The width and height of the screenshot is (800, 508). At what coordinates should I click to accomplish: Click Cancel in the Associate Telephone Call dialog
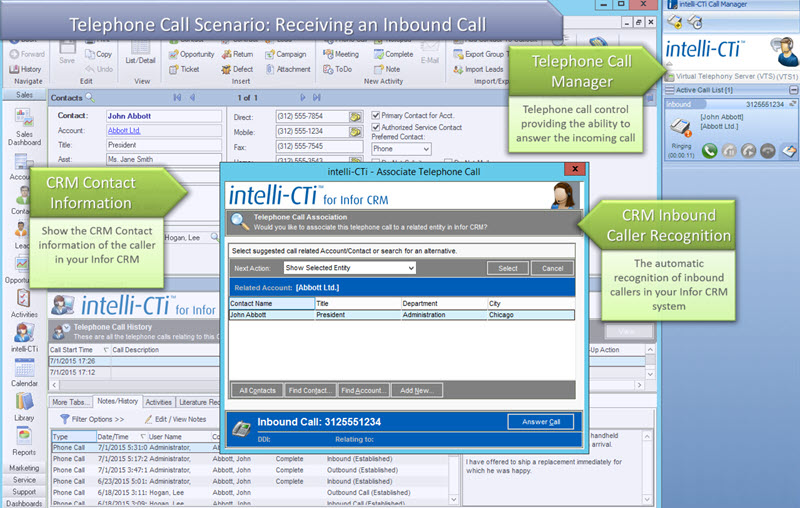coord(553,268)
